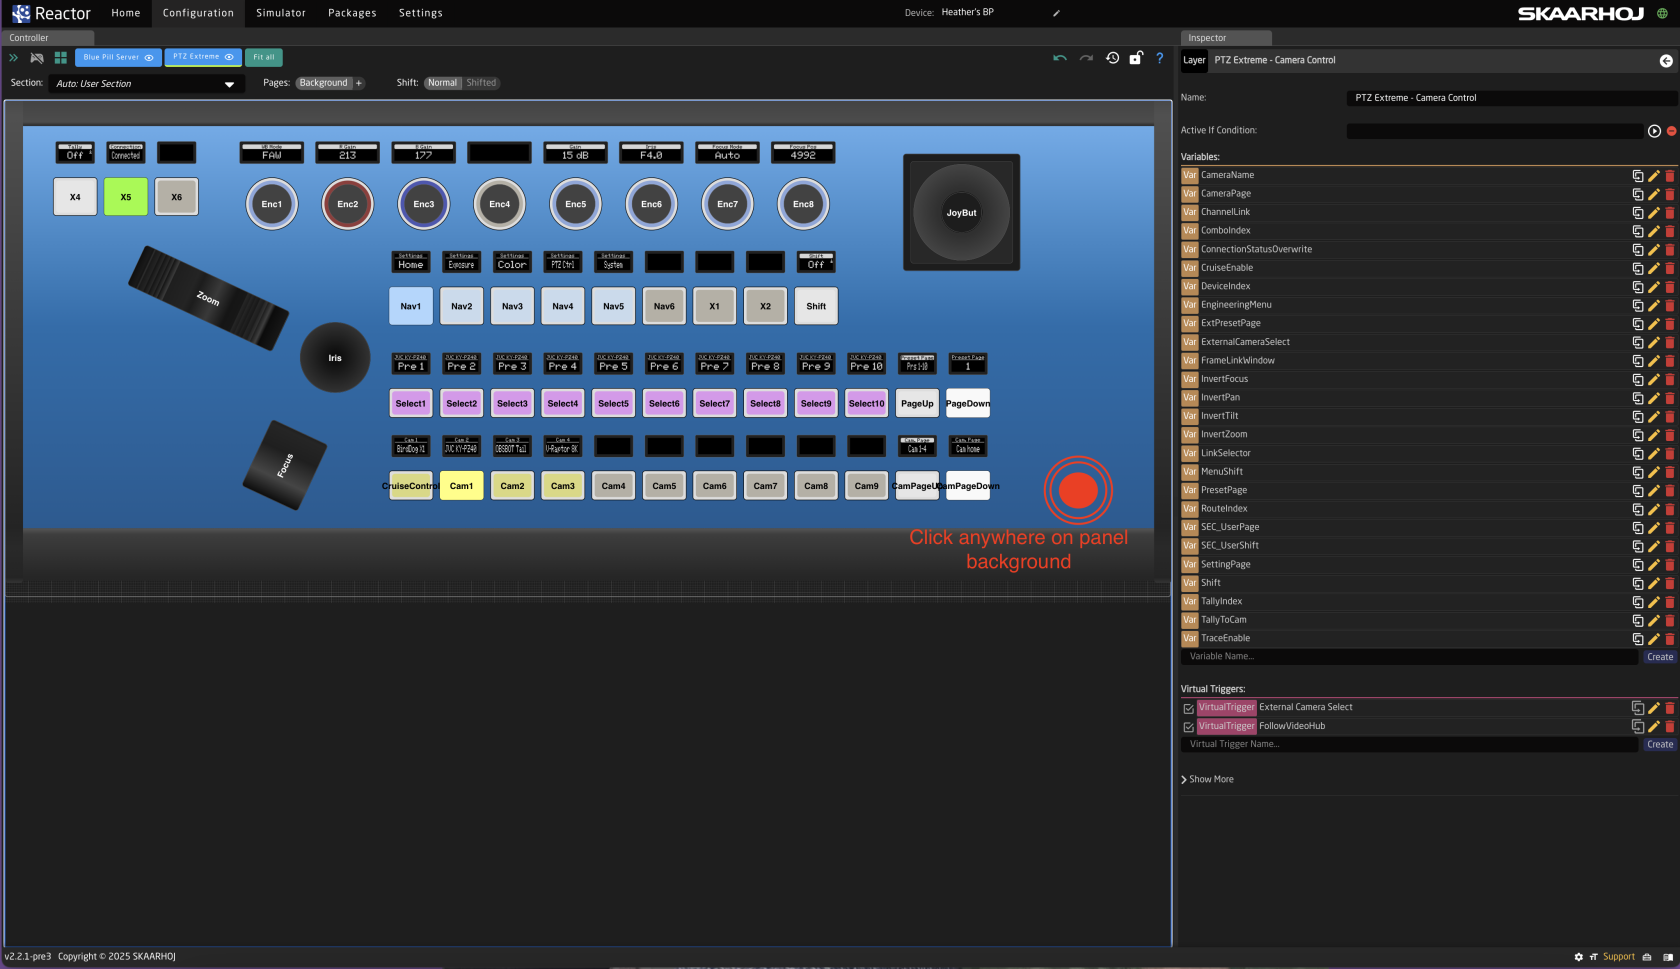
Task: Open the Section dropdown Auto: User Section
Action: [145, 84]
